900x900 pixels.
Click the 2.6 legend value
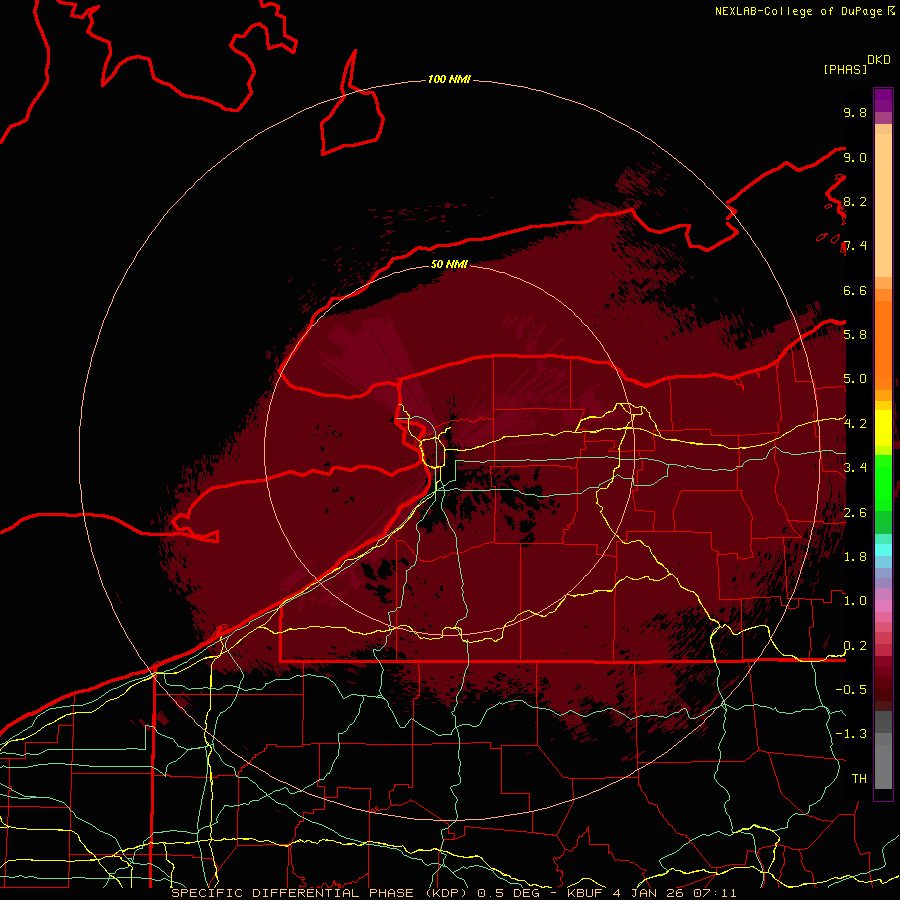click(x=855, y=513)
